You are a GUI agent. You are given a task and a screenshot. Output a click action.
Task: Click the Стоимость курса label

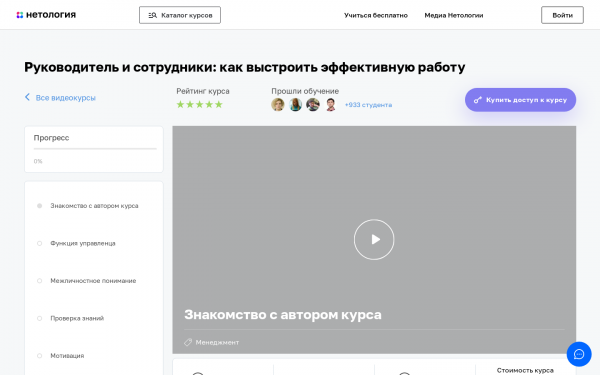pos(525,370)
